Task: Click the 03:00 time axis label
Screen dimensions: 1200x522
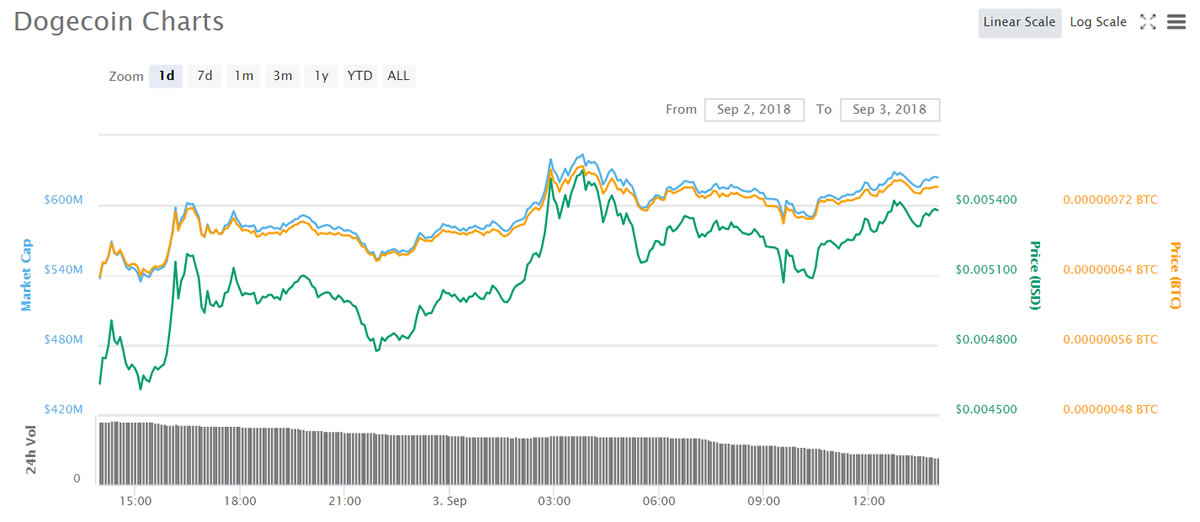Action: tap(554, 501)
